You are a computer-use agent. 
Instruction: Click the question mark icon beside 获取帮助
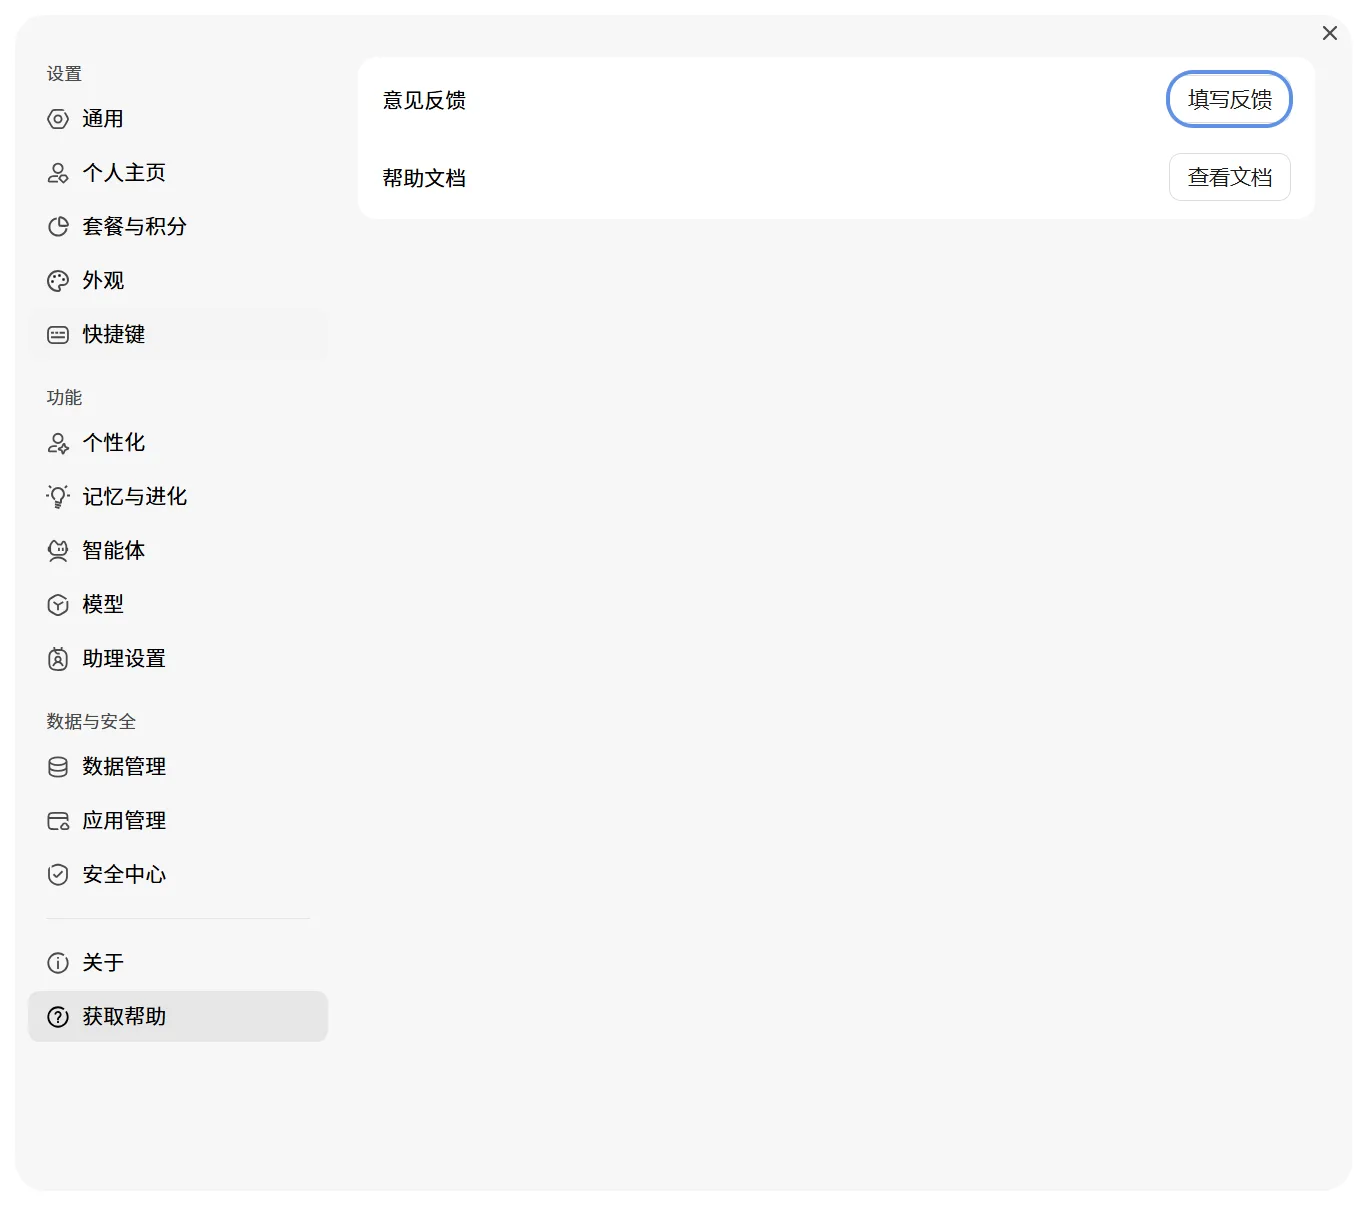click(x=58, y=1017)
